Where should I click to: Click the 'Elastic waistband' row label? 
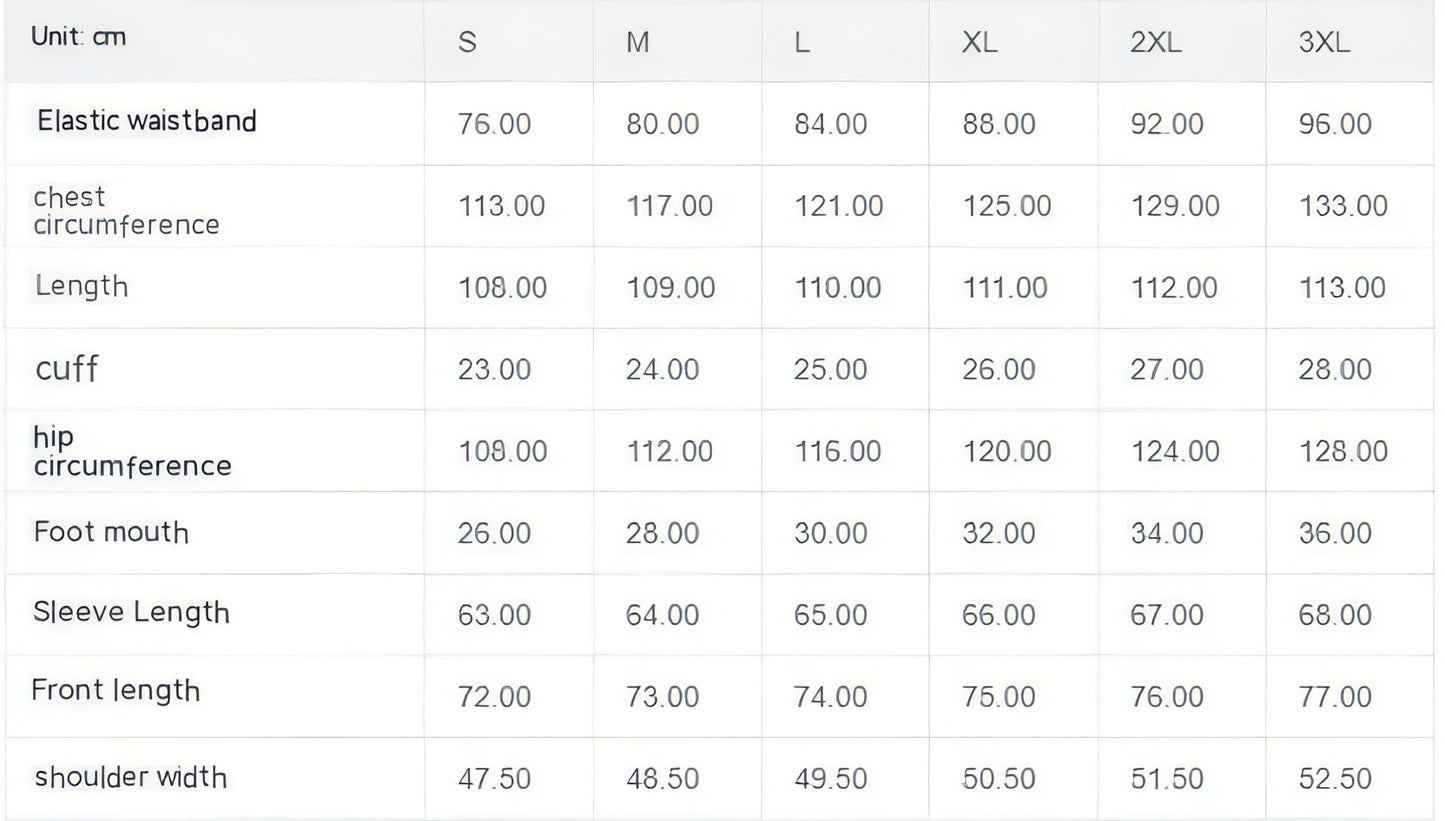pyautogui.click(x=147, y=121)
